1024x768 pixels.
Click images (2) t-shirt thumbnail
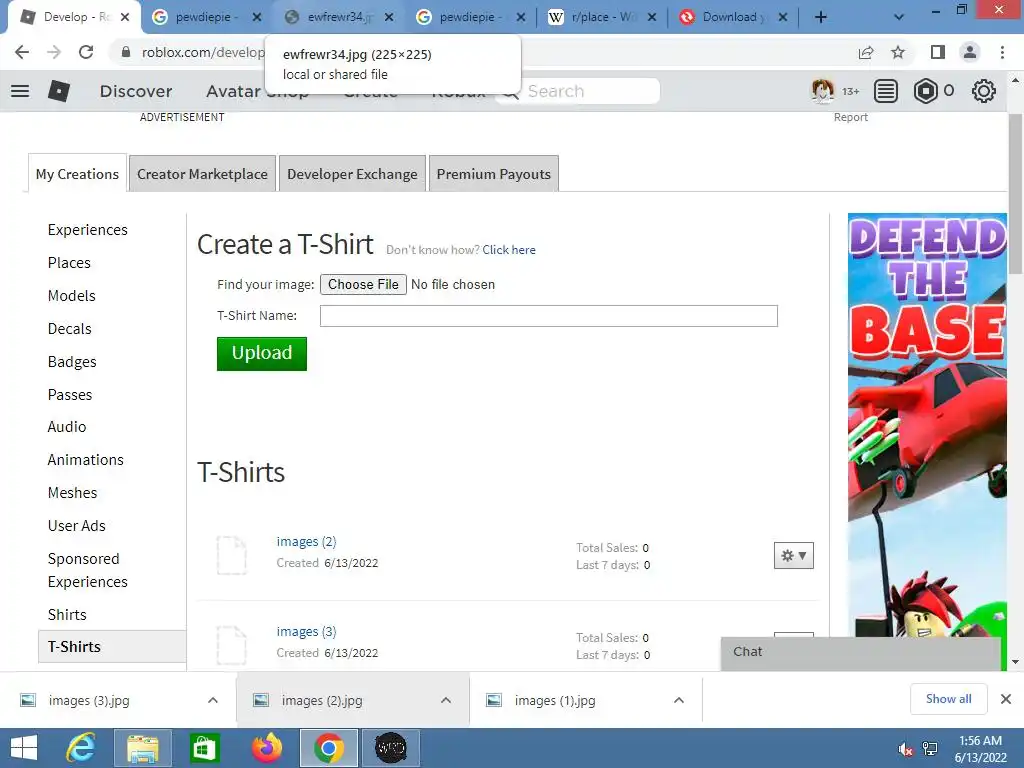tap(232, 555)
